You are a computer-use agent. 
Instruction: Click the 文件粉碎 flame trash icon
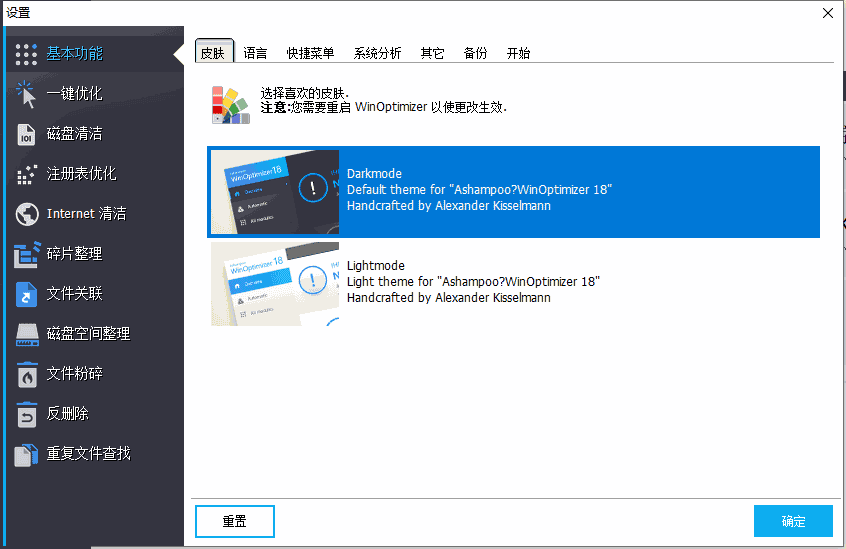(27, 375)
